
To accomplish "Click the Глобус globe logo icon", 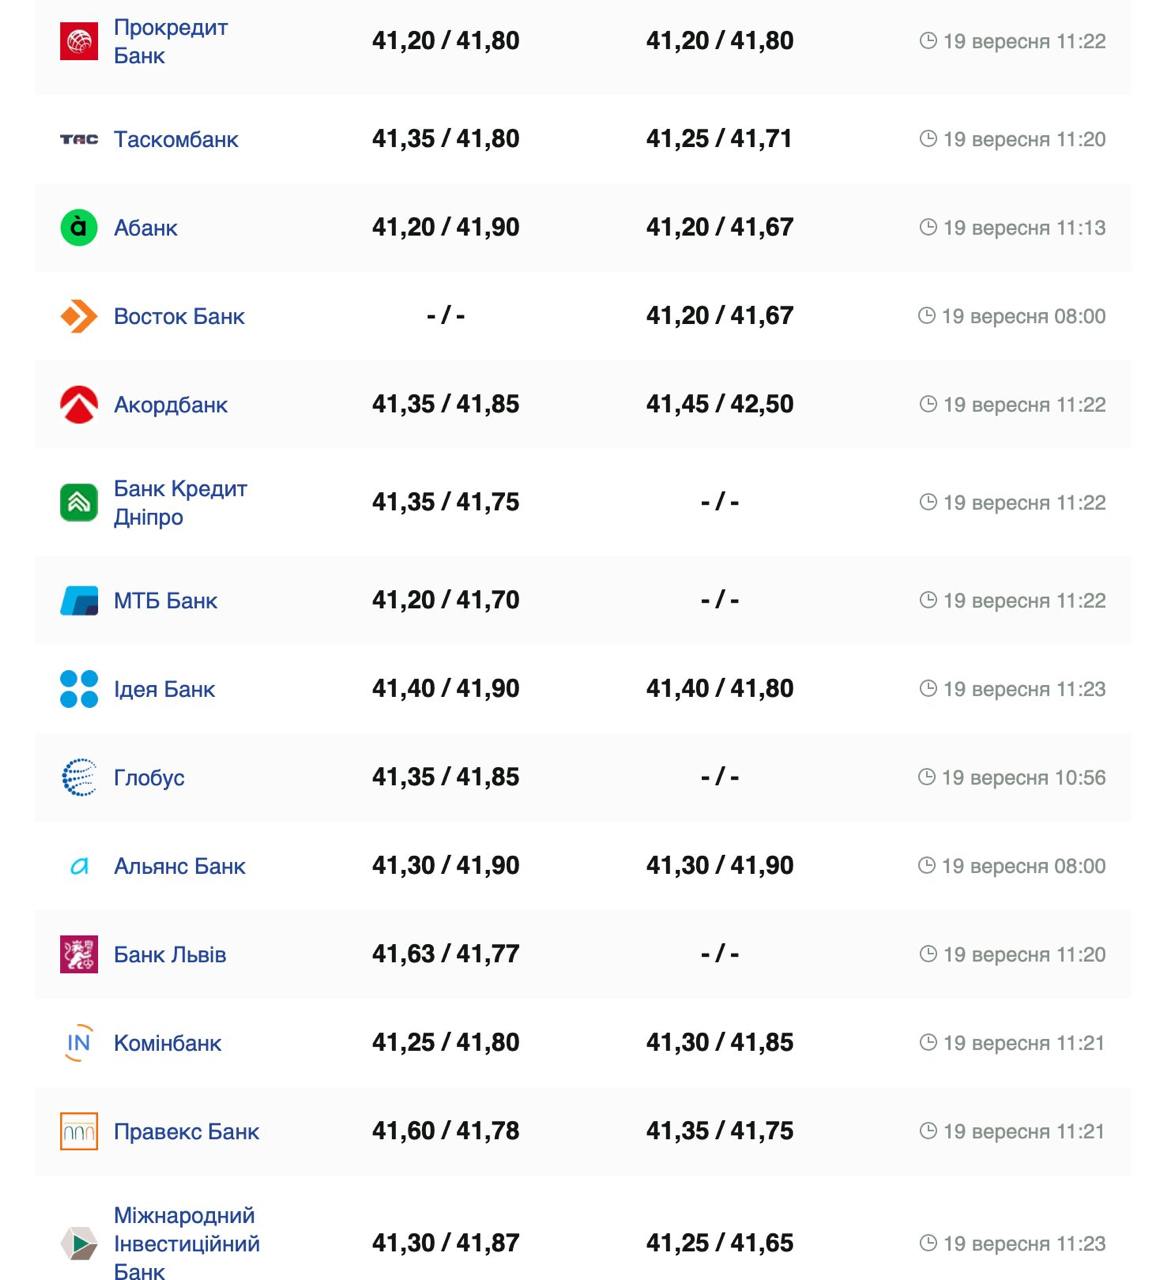I will click(x=79, y=777).
